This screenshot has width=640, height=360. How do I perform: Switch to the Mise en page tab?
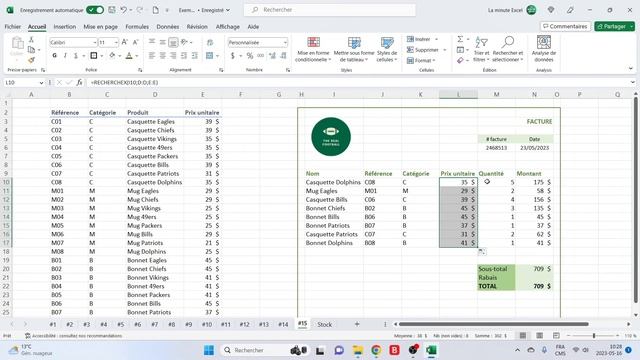click(100, 27)
